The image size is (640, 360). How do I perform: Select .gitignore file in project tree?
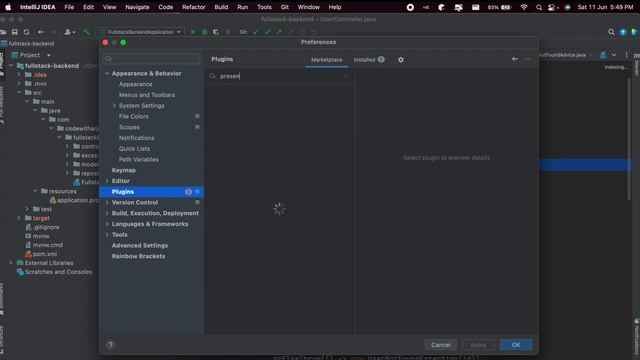46,227
